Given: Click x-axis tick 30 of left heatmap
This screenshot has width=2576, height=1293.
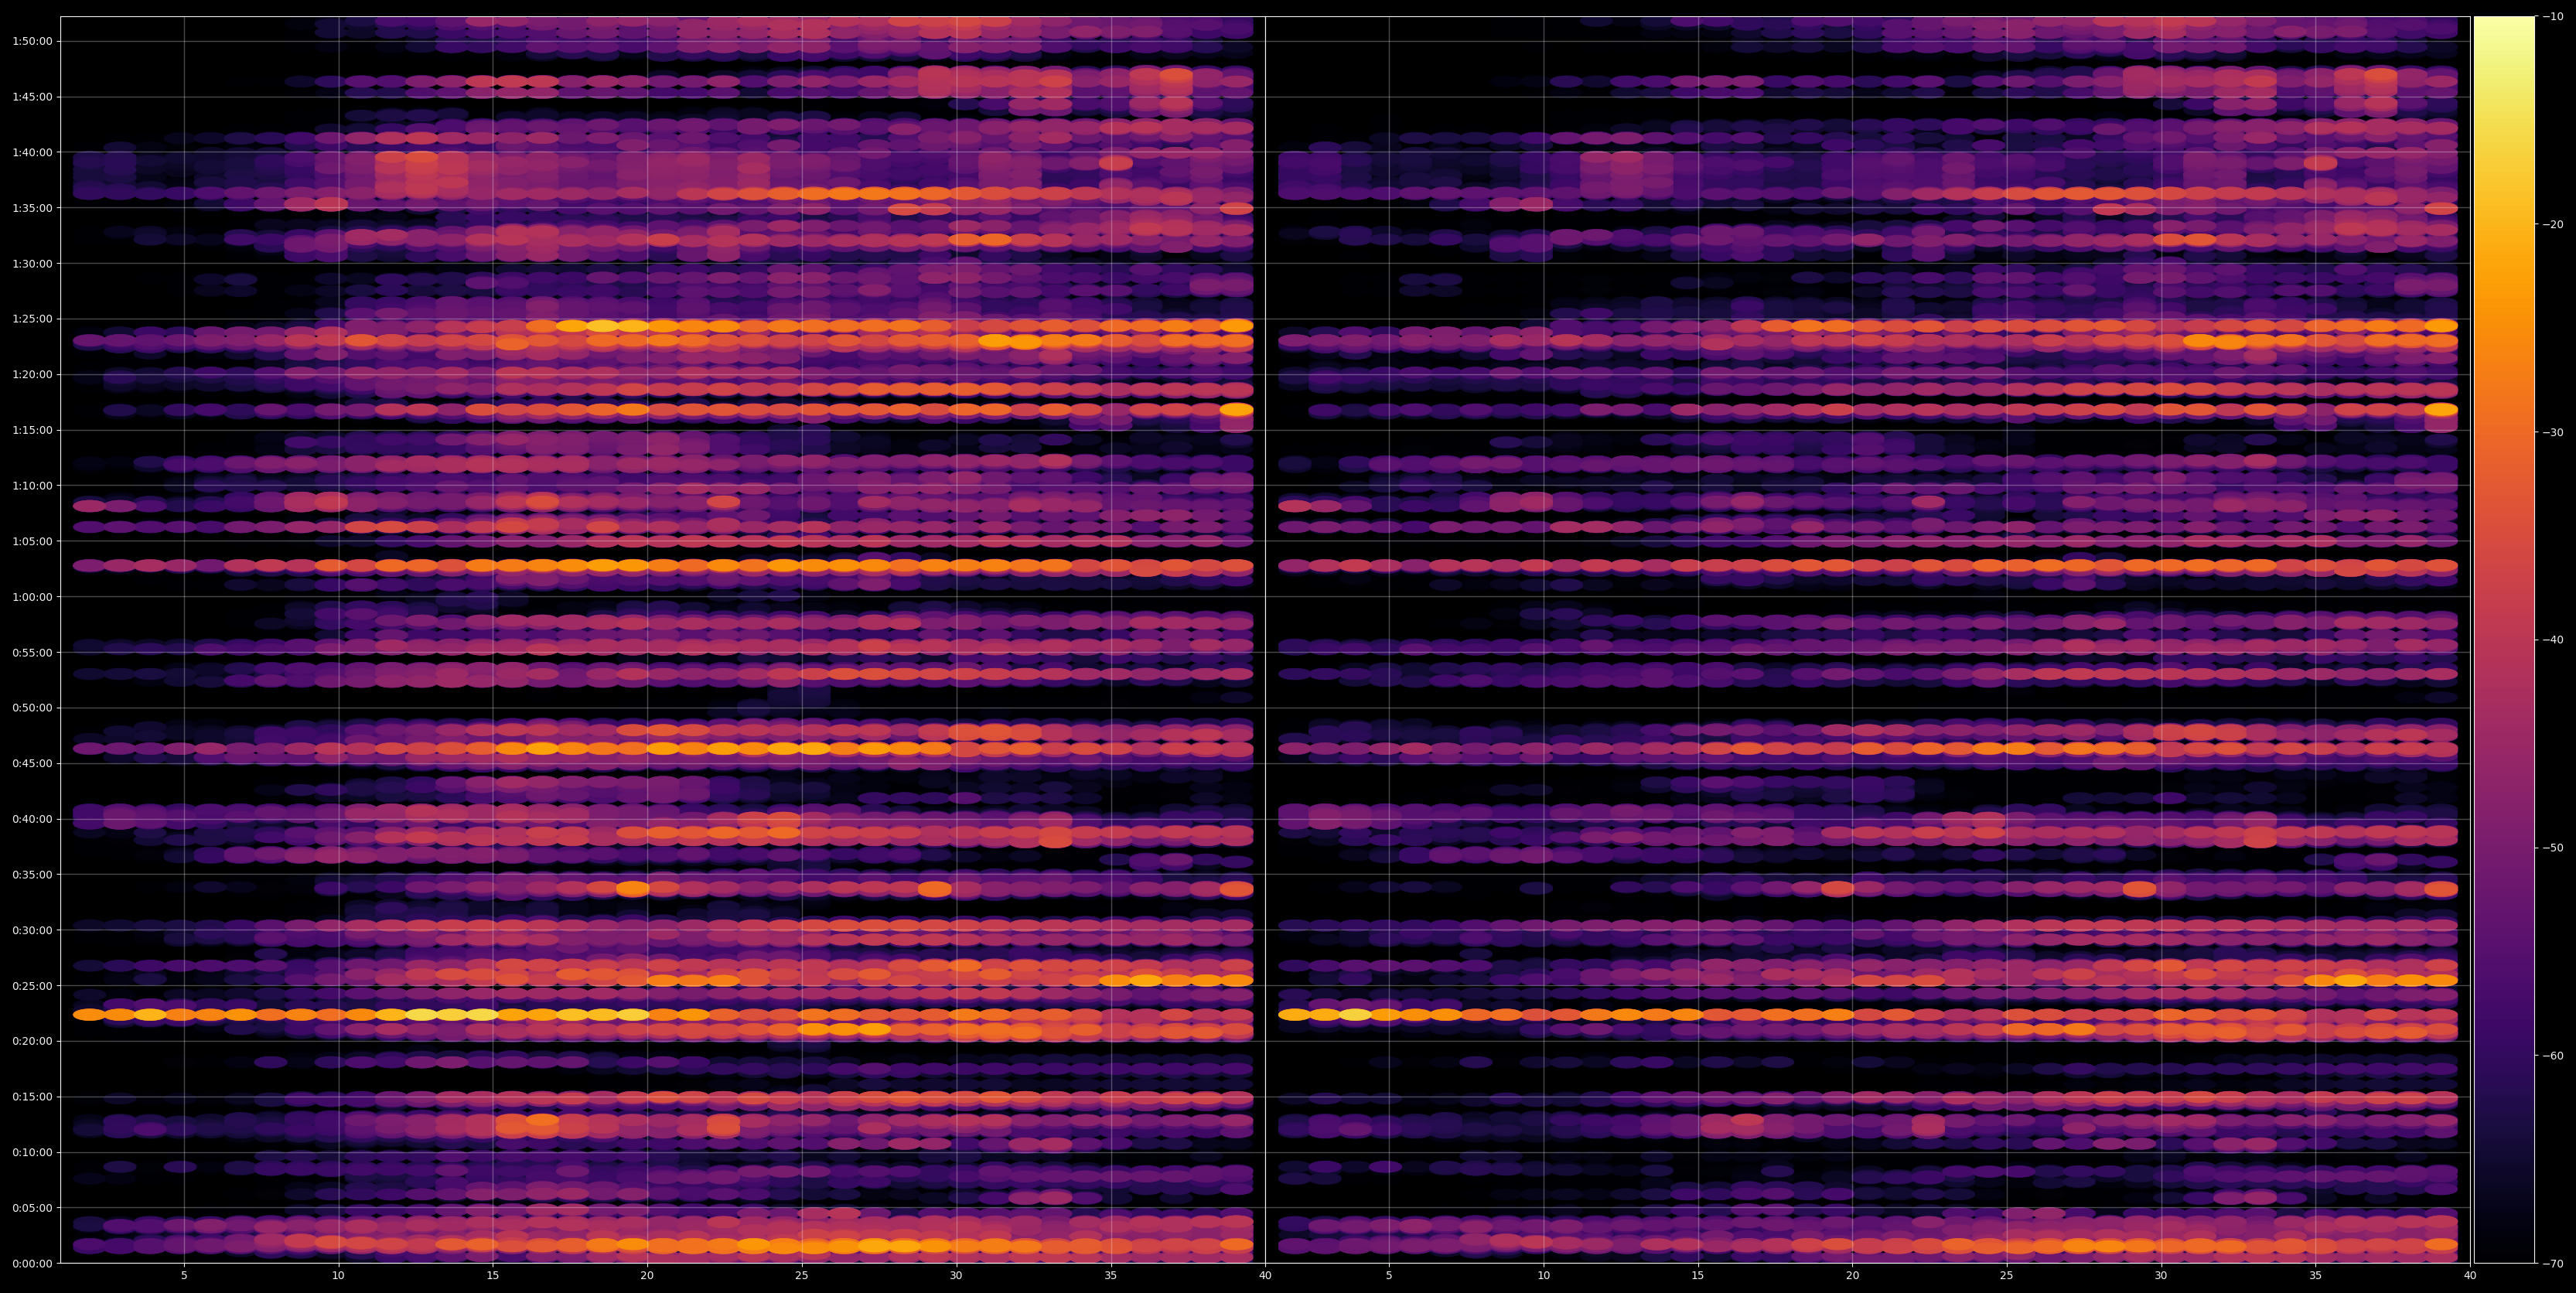Looking at the screenshot, I should point(956,1276).
